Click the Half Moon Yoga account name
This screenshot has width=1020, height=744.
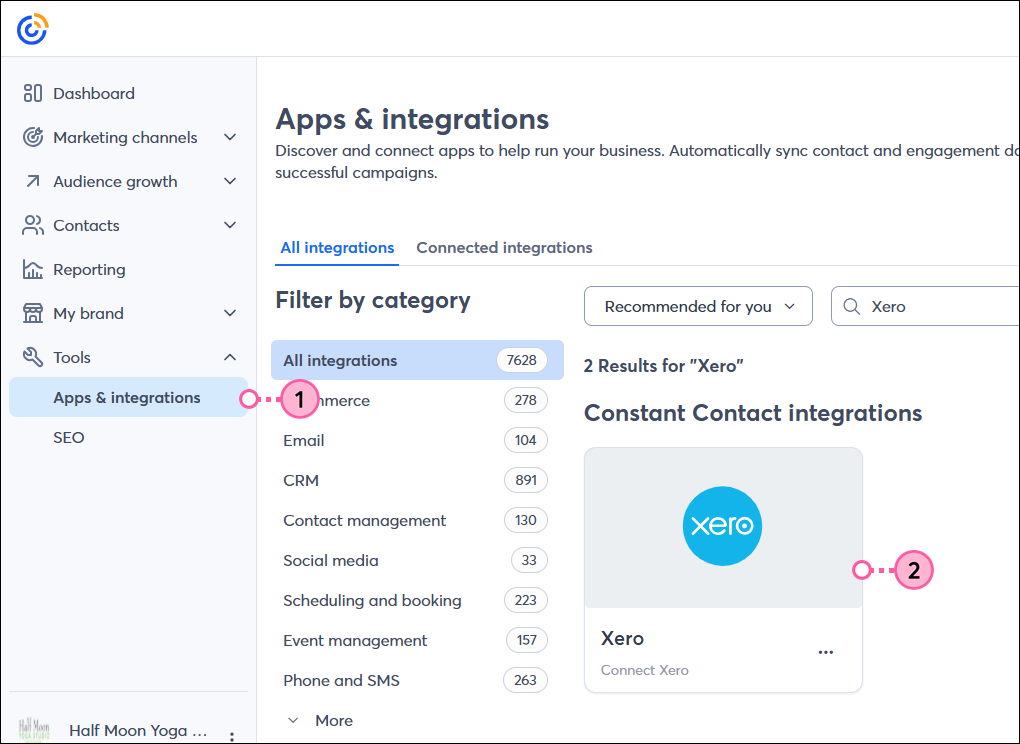coord(138,731)
